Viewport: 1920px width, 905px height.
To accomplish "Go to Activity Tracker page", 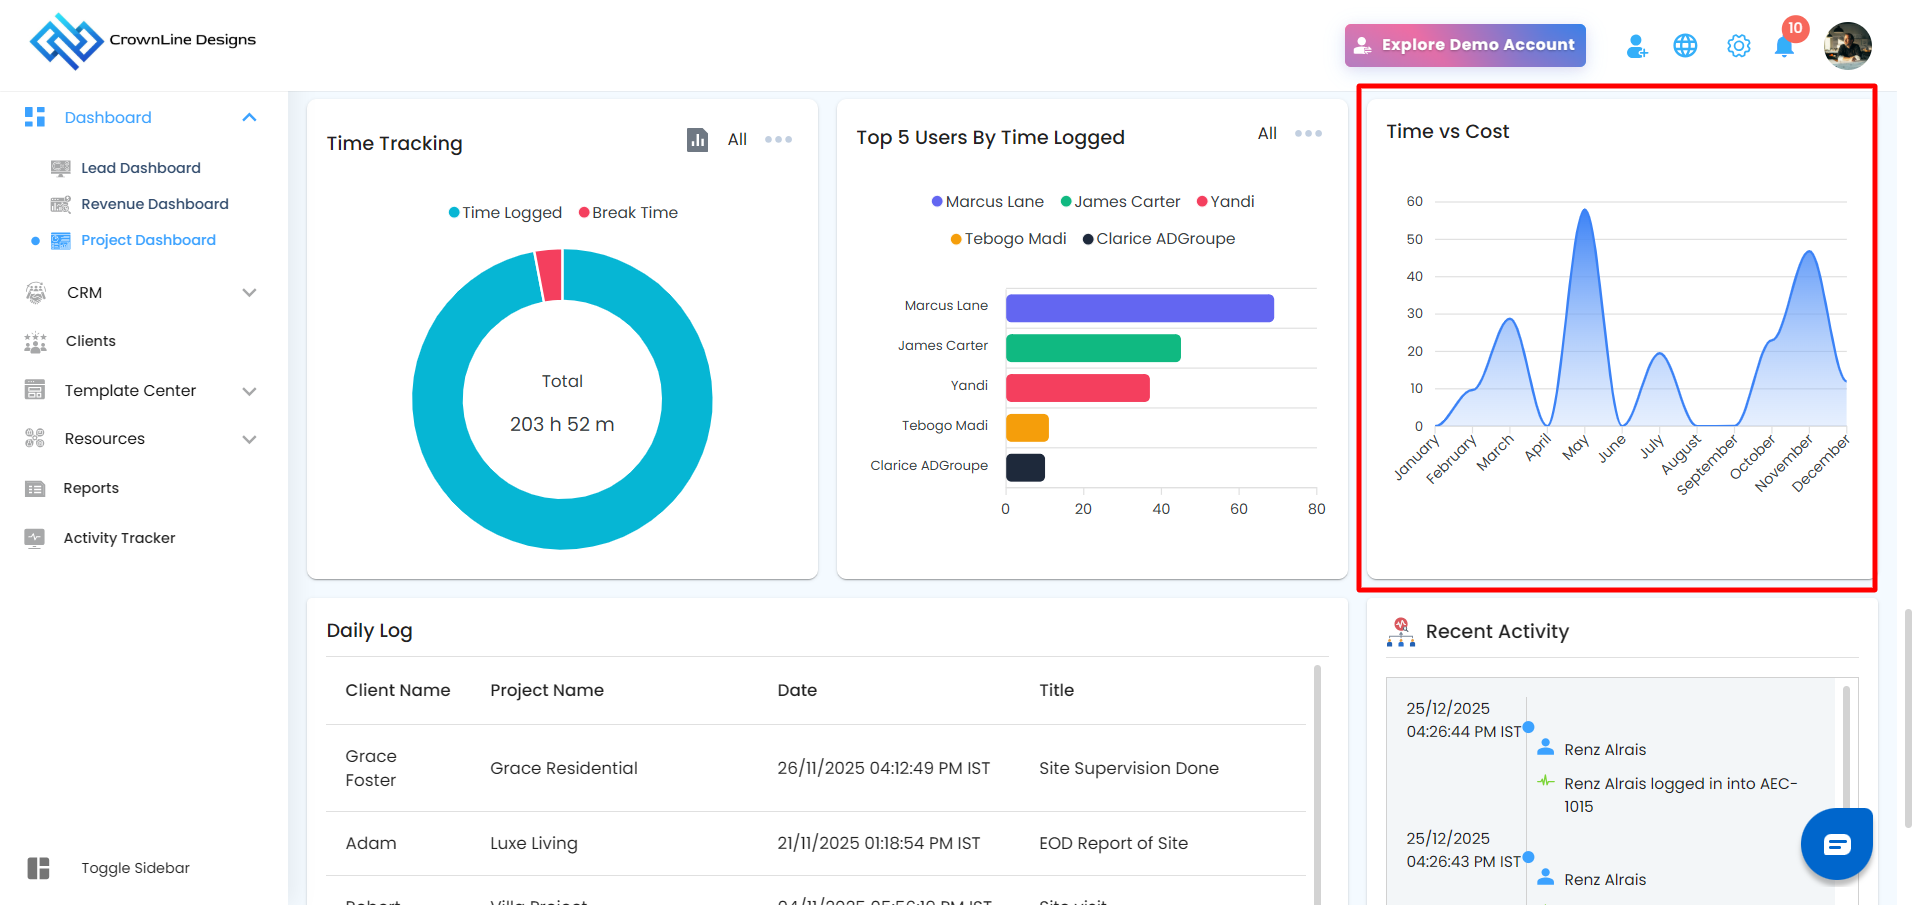I will (x=119, y=538).
